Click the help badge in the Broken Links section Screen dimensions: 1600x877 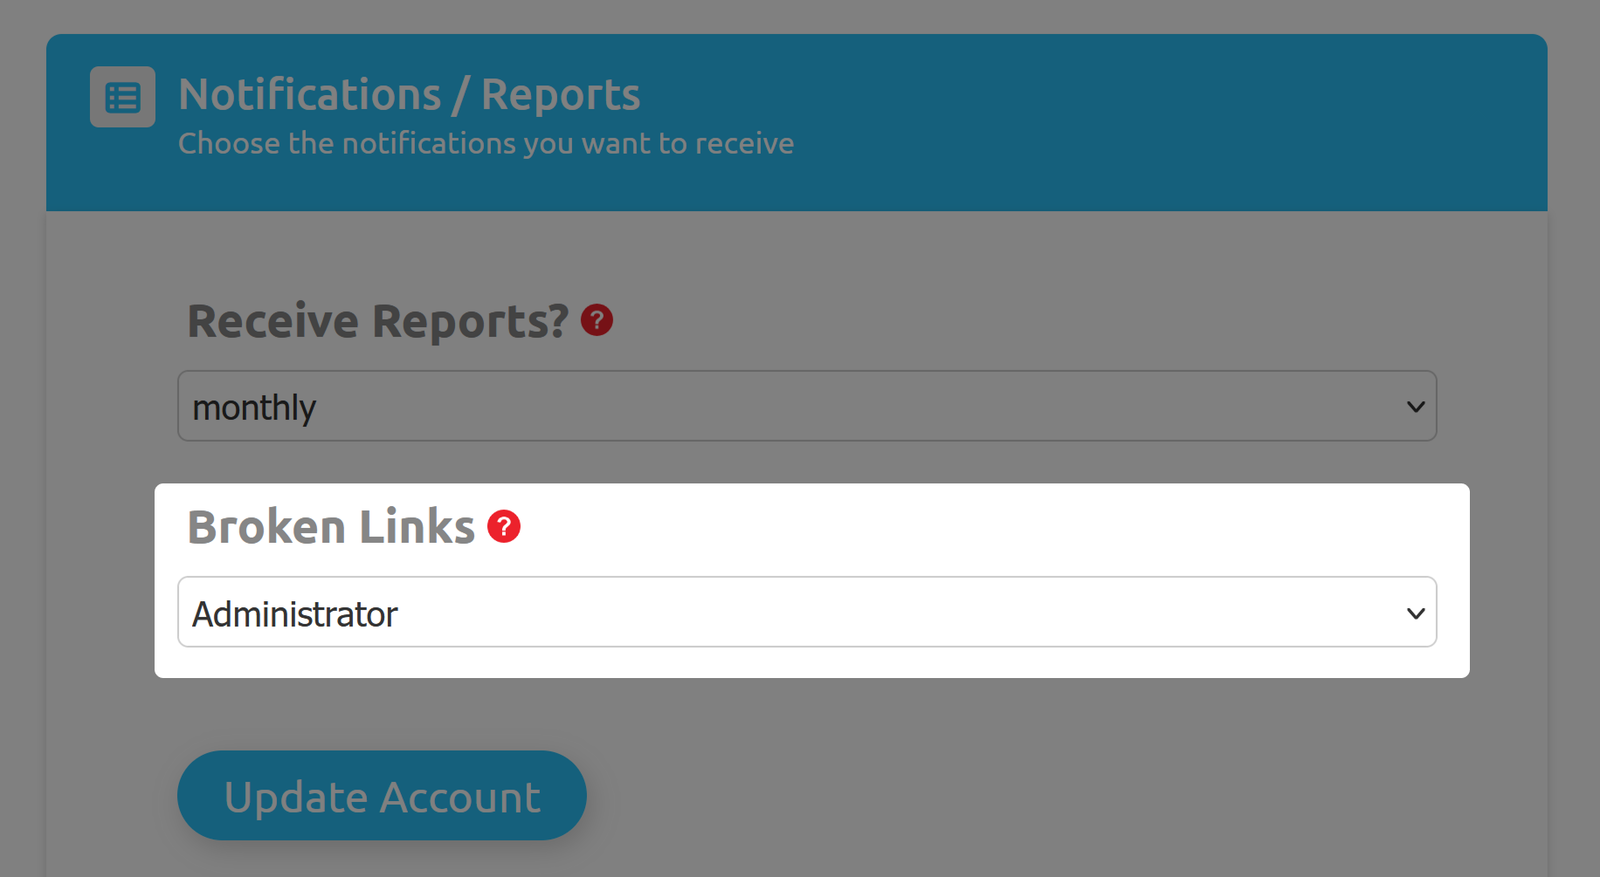[505, 524]
